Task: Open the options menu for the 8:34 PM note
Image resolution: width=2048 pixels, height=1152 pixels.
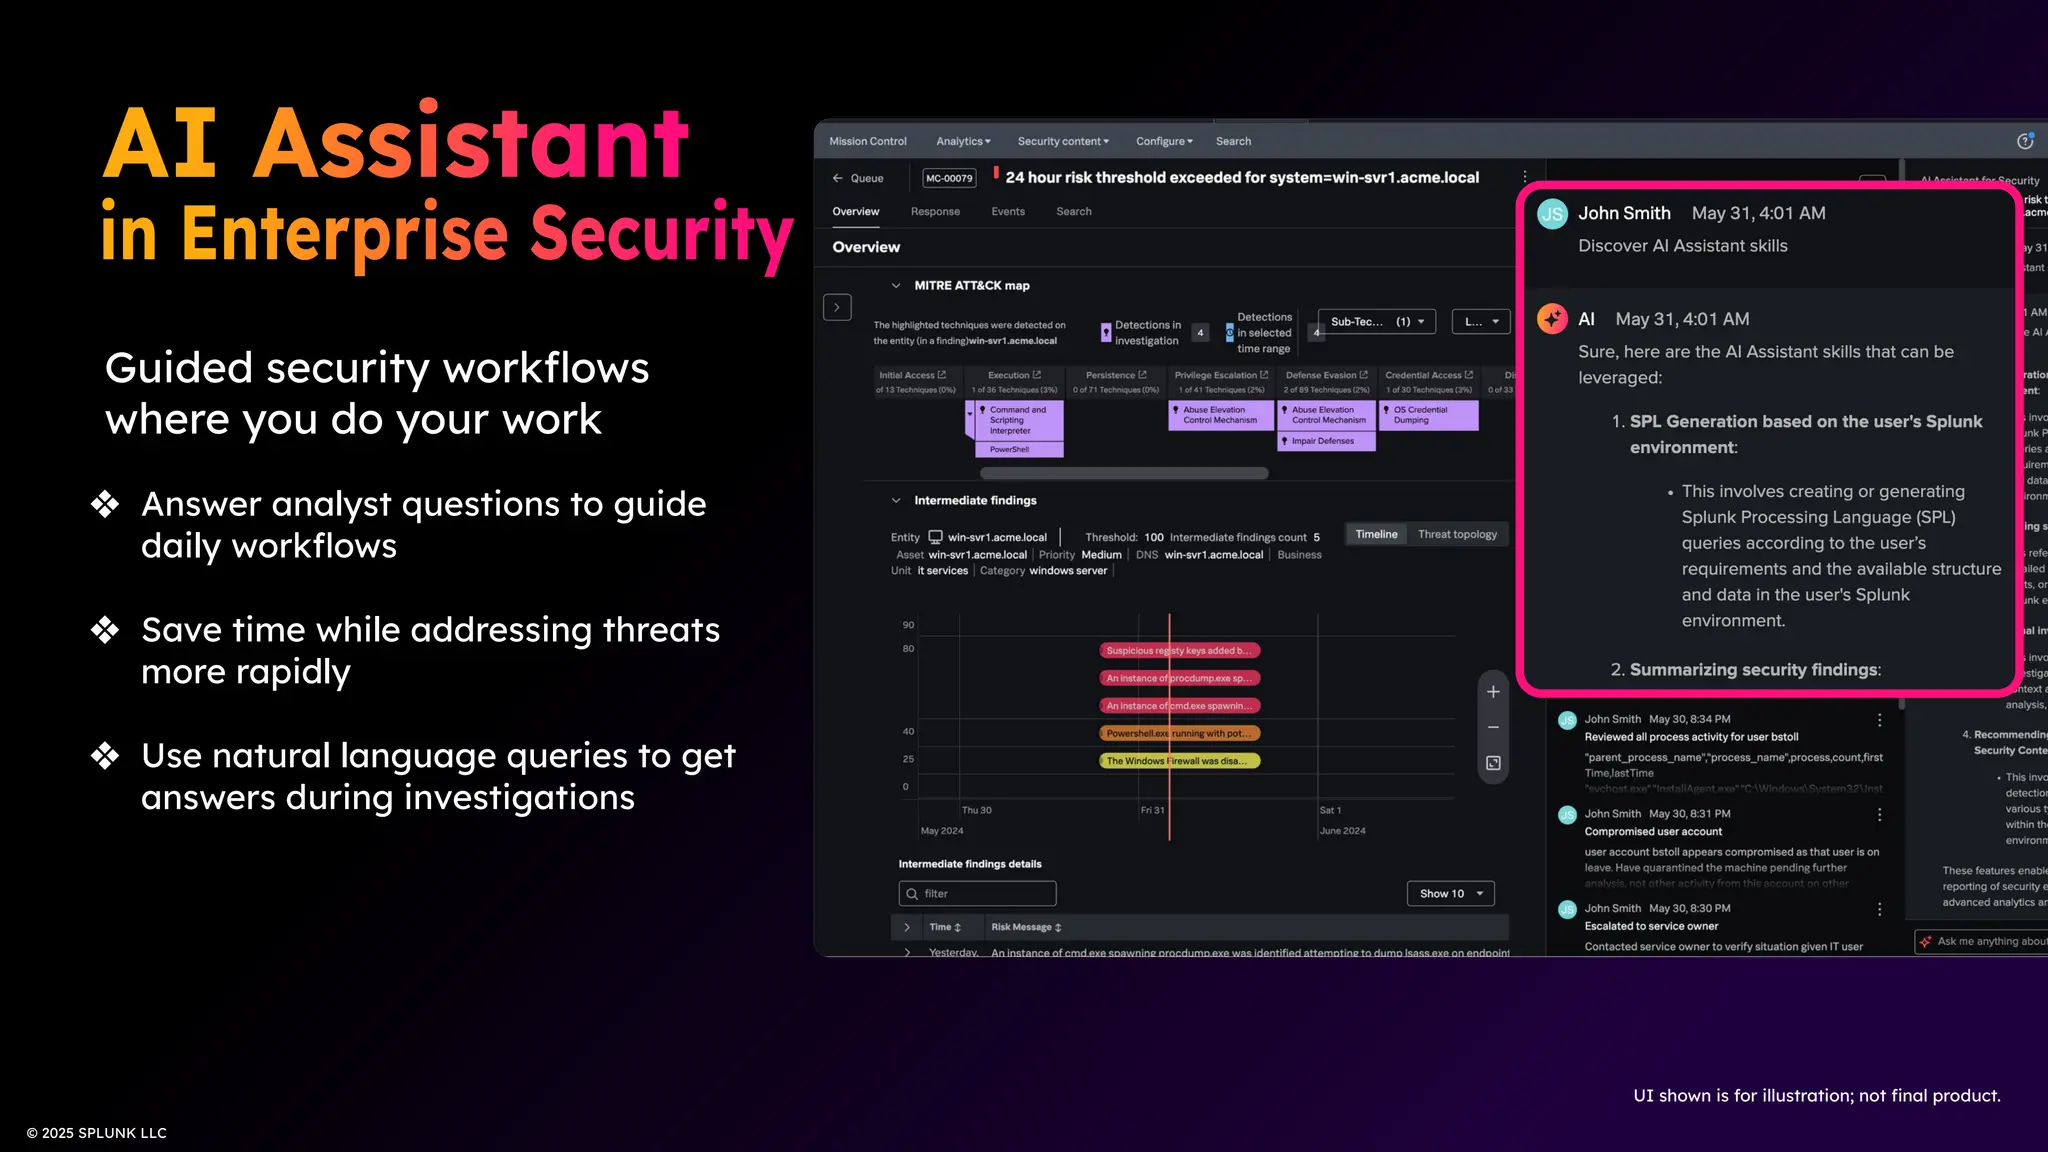Action: coord(1880,720)
